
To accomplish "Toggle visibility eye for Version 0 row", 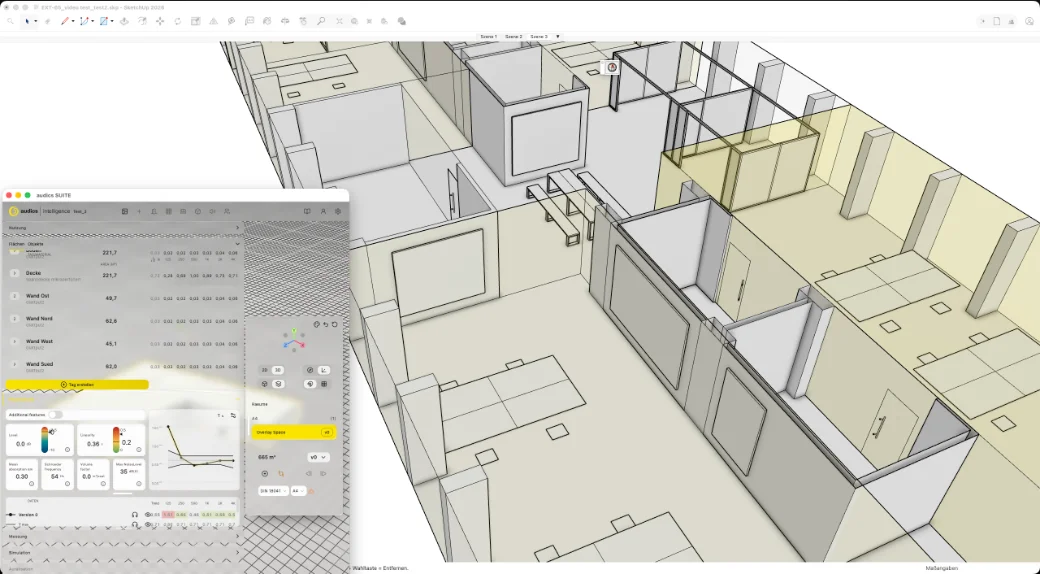I will (x=147, y=514).
